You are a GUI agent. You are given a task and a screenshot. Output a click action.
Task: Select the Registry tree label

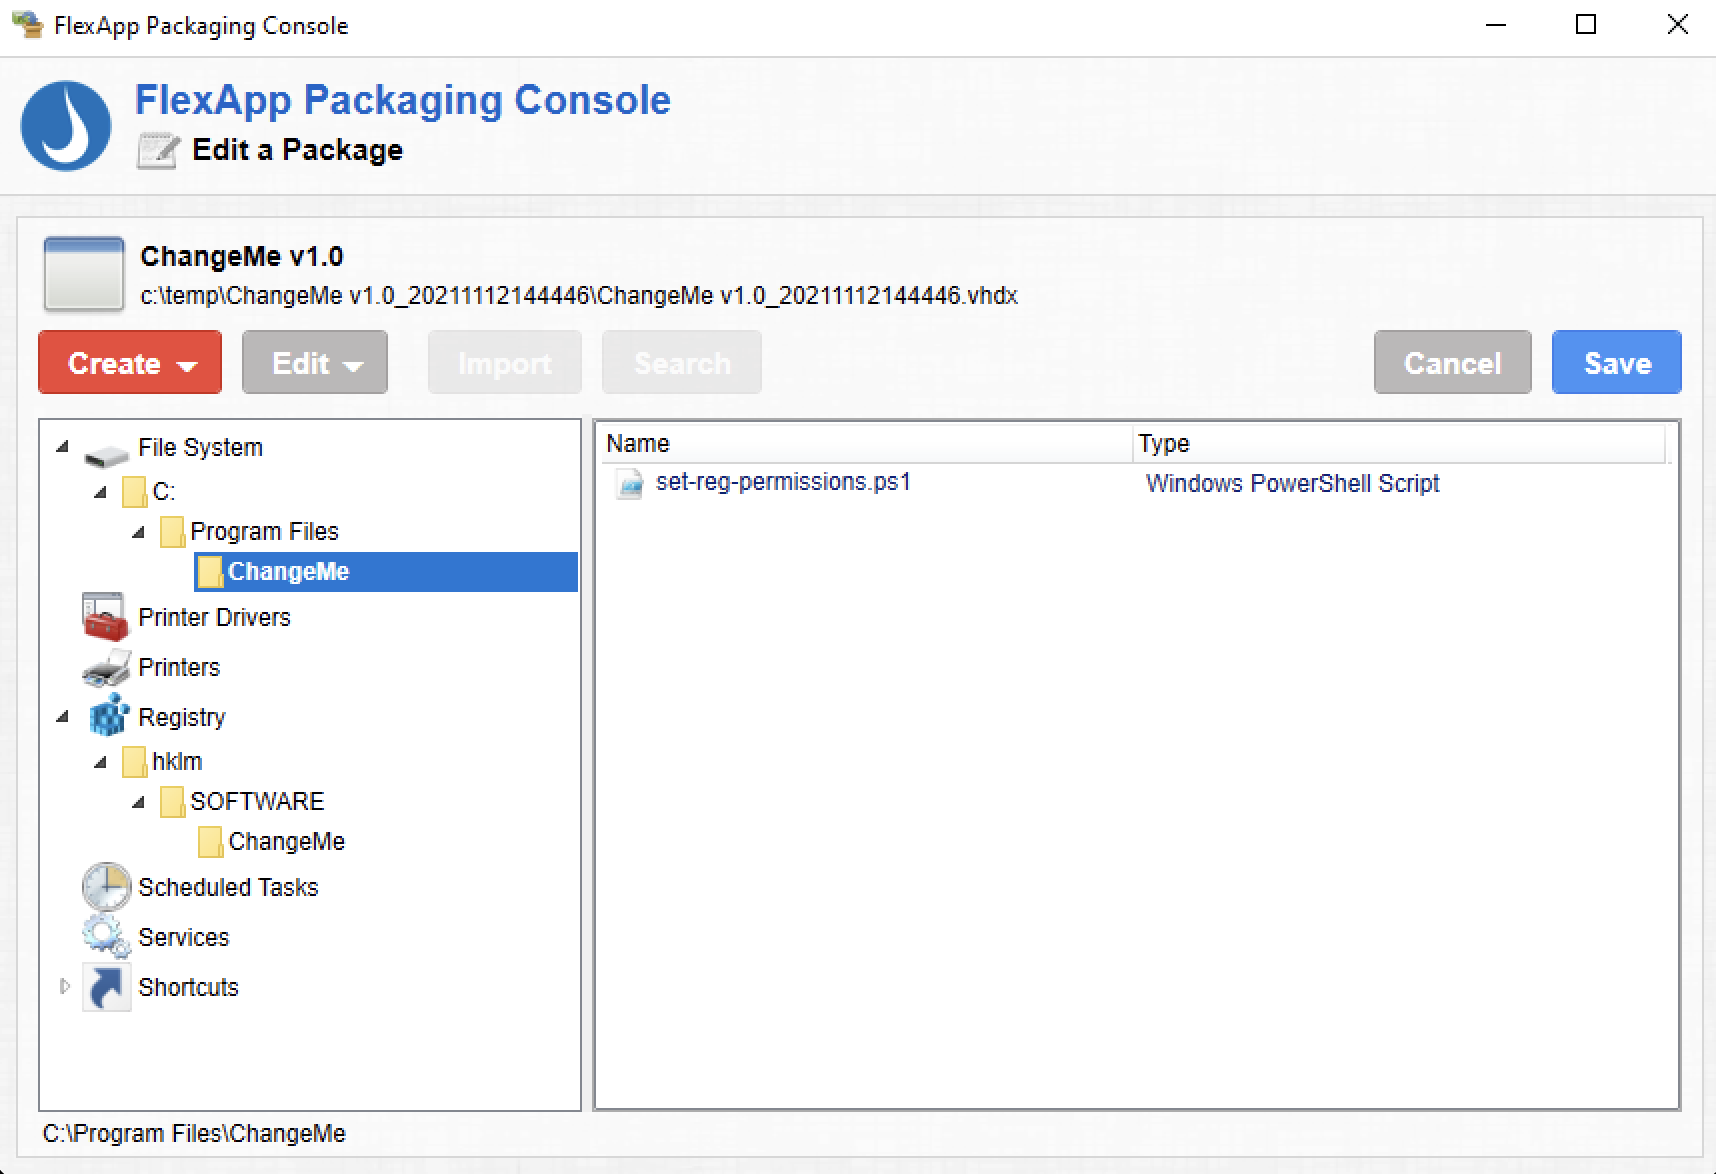tap(182, 717)
